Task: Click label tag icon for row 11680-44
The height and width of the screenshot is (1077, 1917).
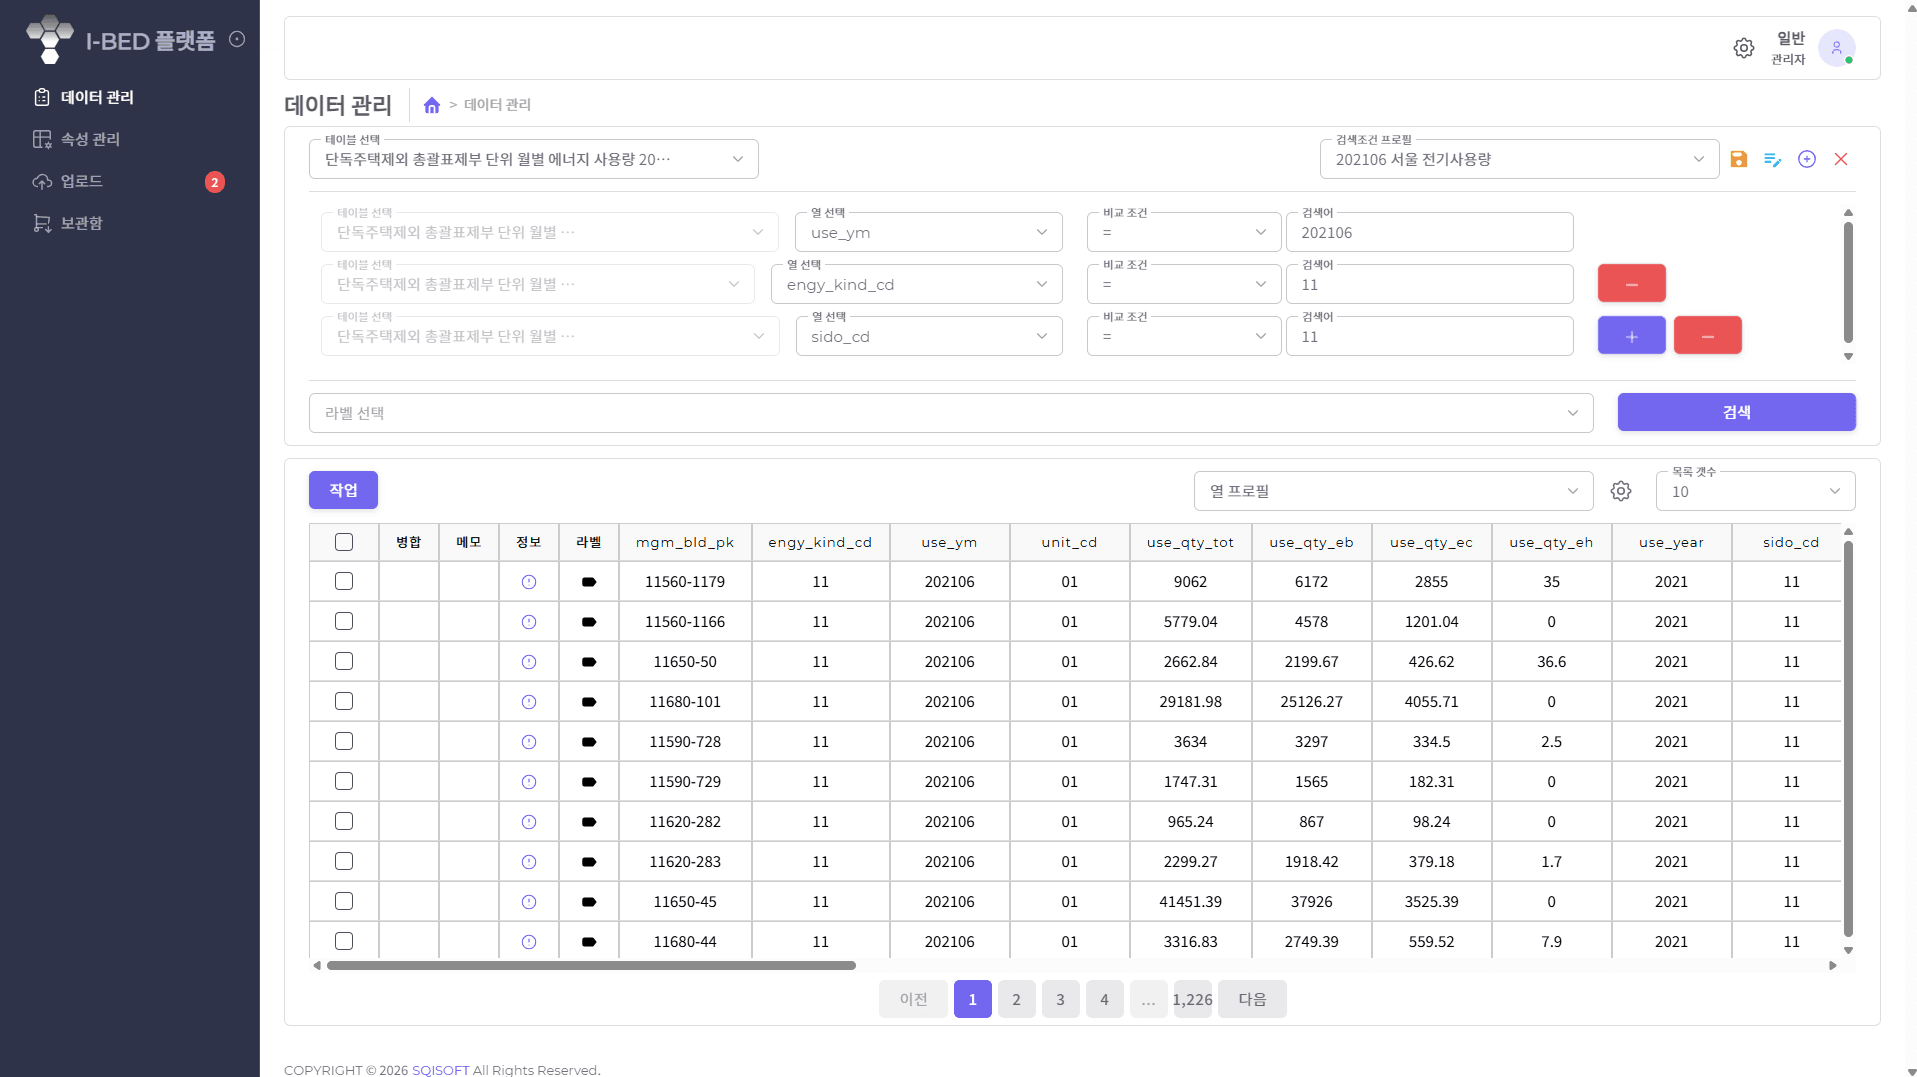Action: 589,942
